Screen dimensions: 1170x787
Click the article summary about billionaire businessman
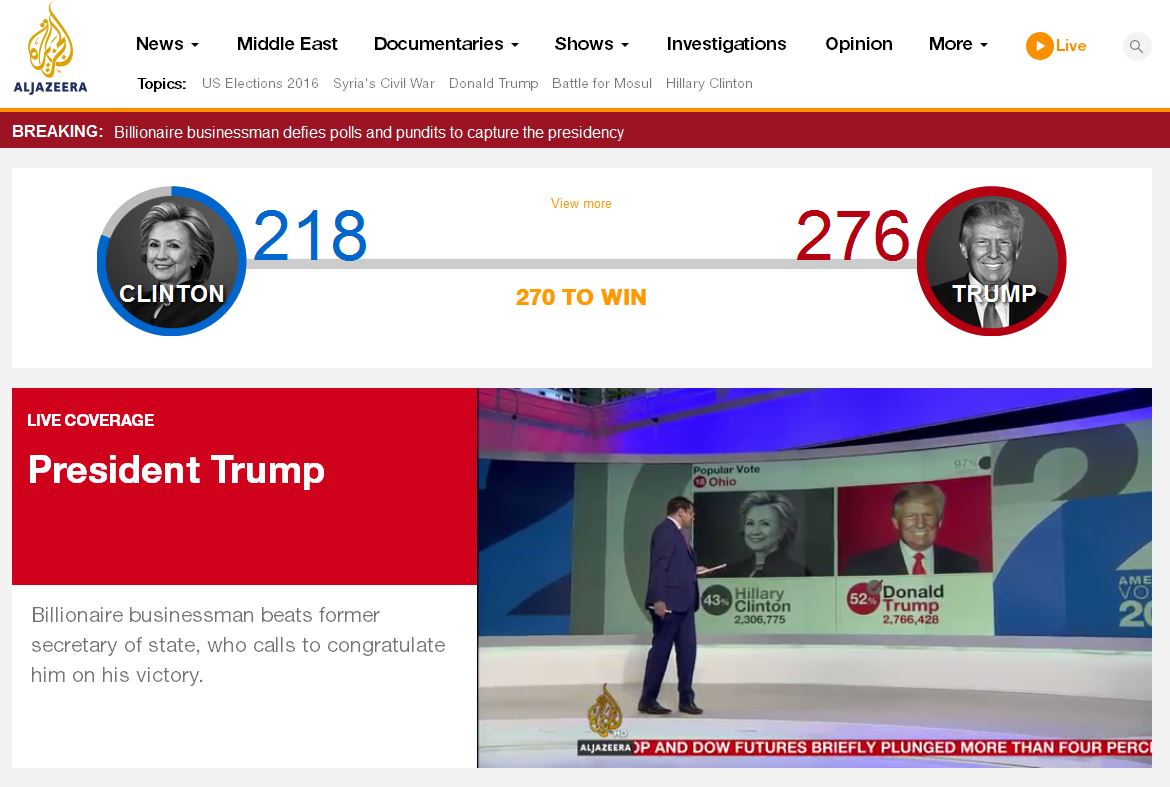pyautogui.click(x=238, y=645)
